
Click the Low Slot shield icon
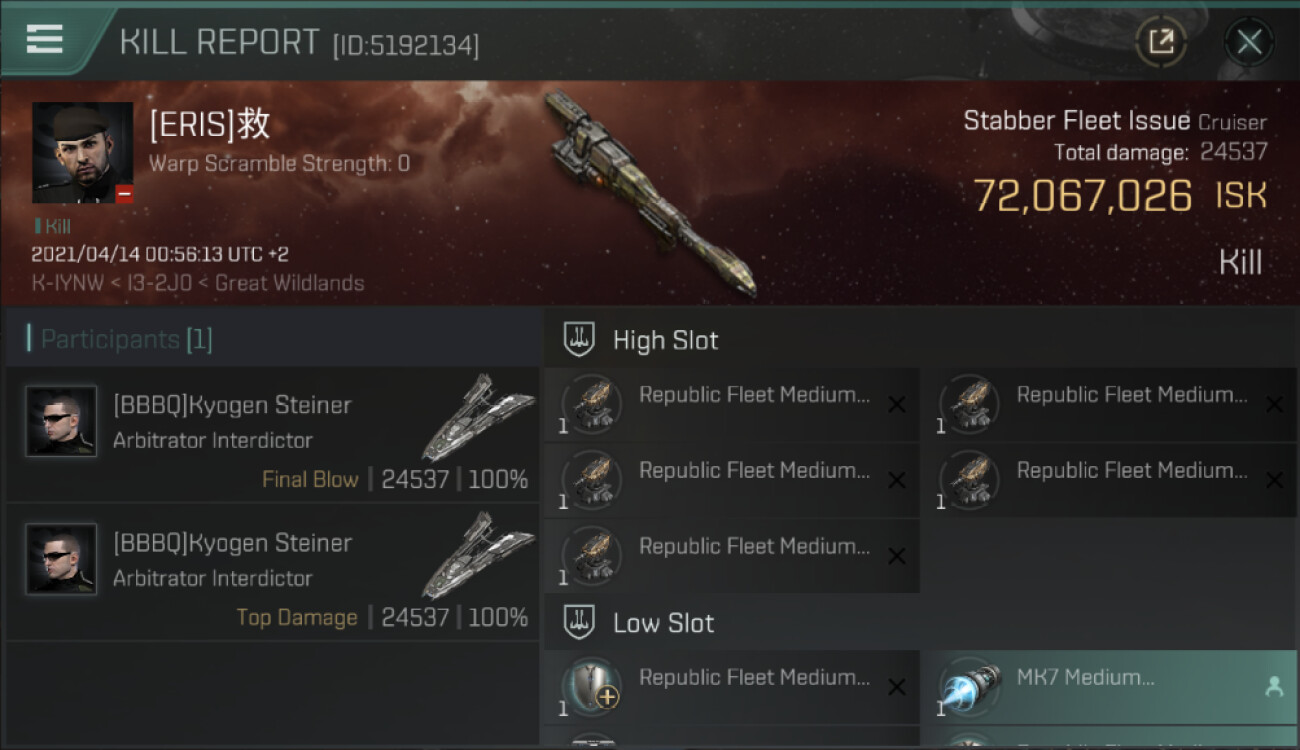click(580, 622)
